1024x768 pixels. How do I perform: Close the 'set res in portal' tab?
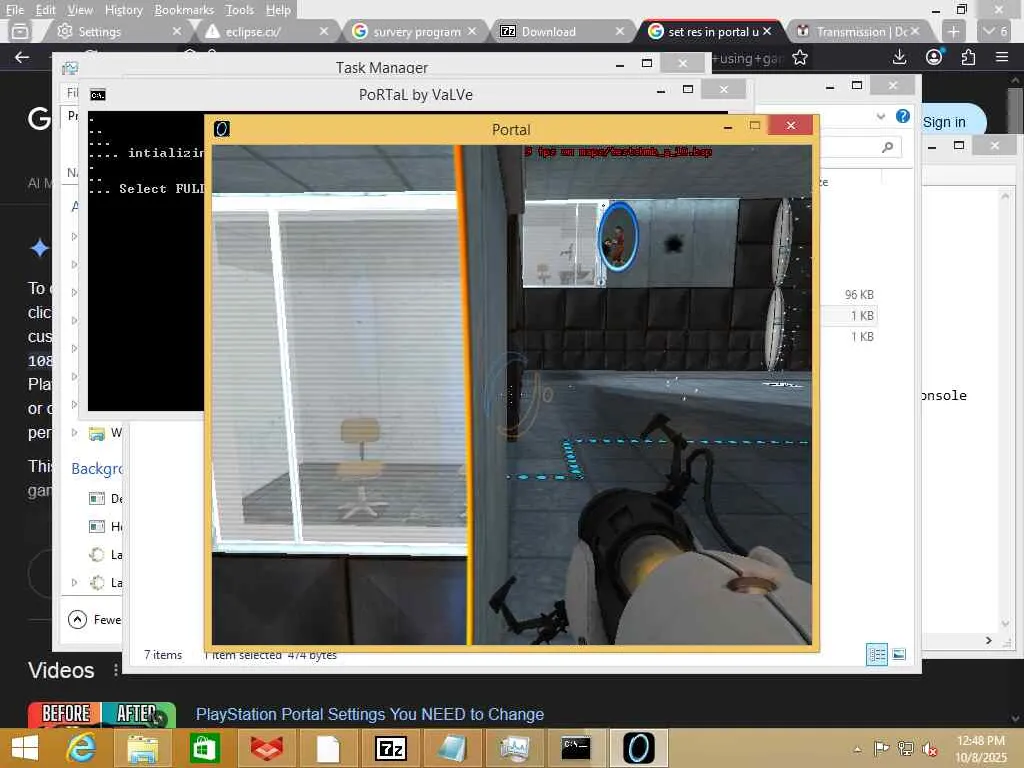[767, 31]
